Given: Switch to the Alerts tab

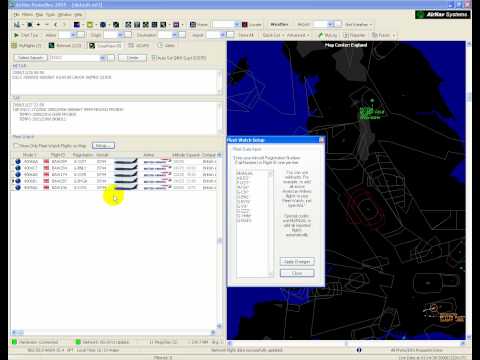Looking at the screenshot, I should pyautogui.click(x=166, y=45).
